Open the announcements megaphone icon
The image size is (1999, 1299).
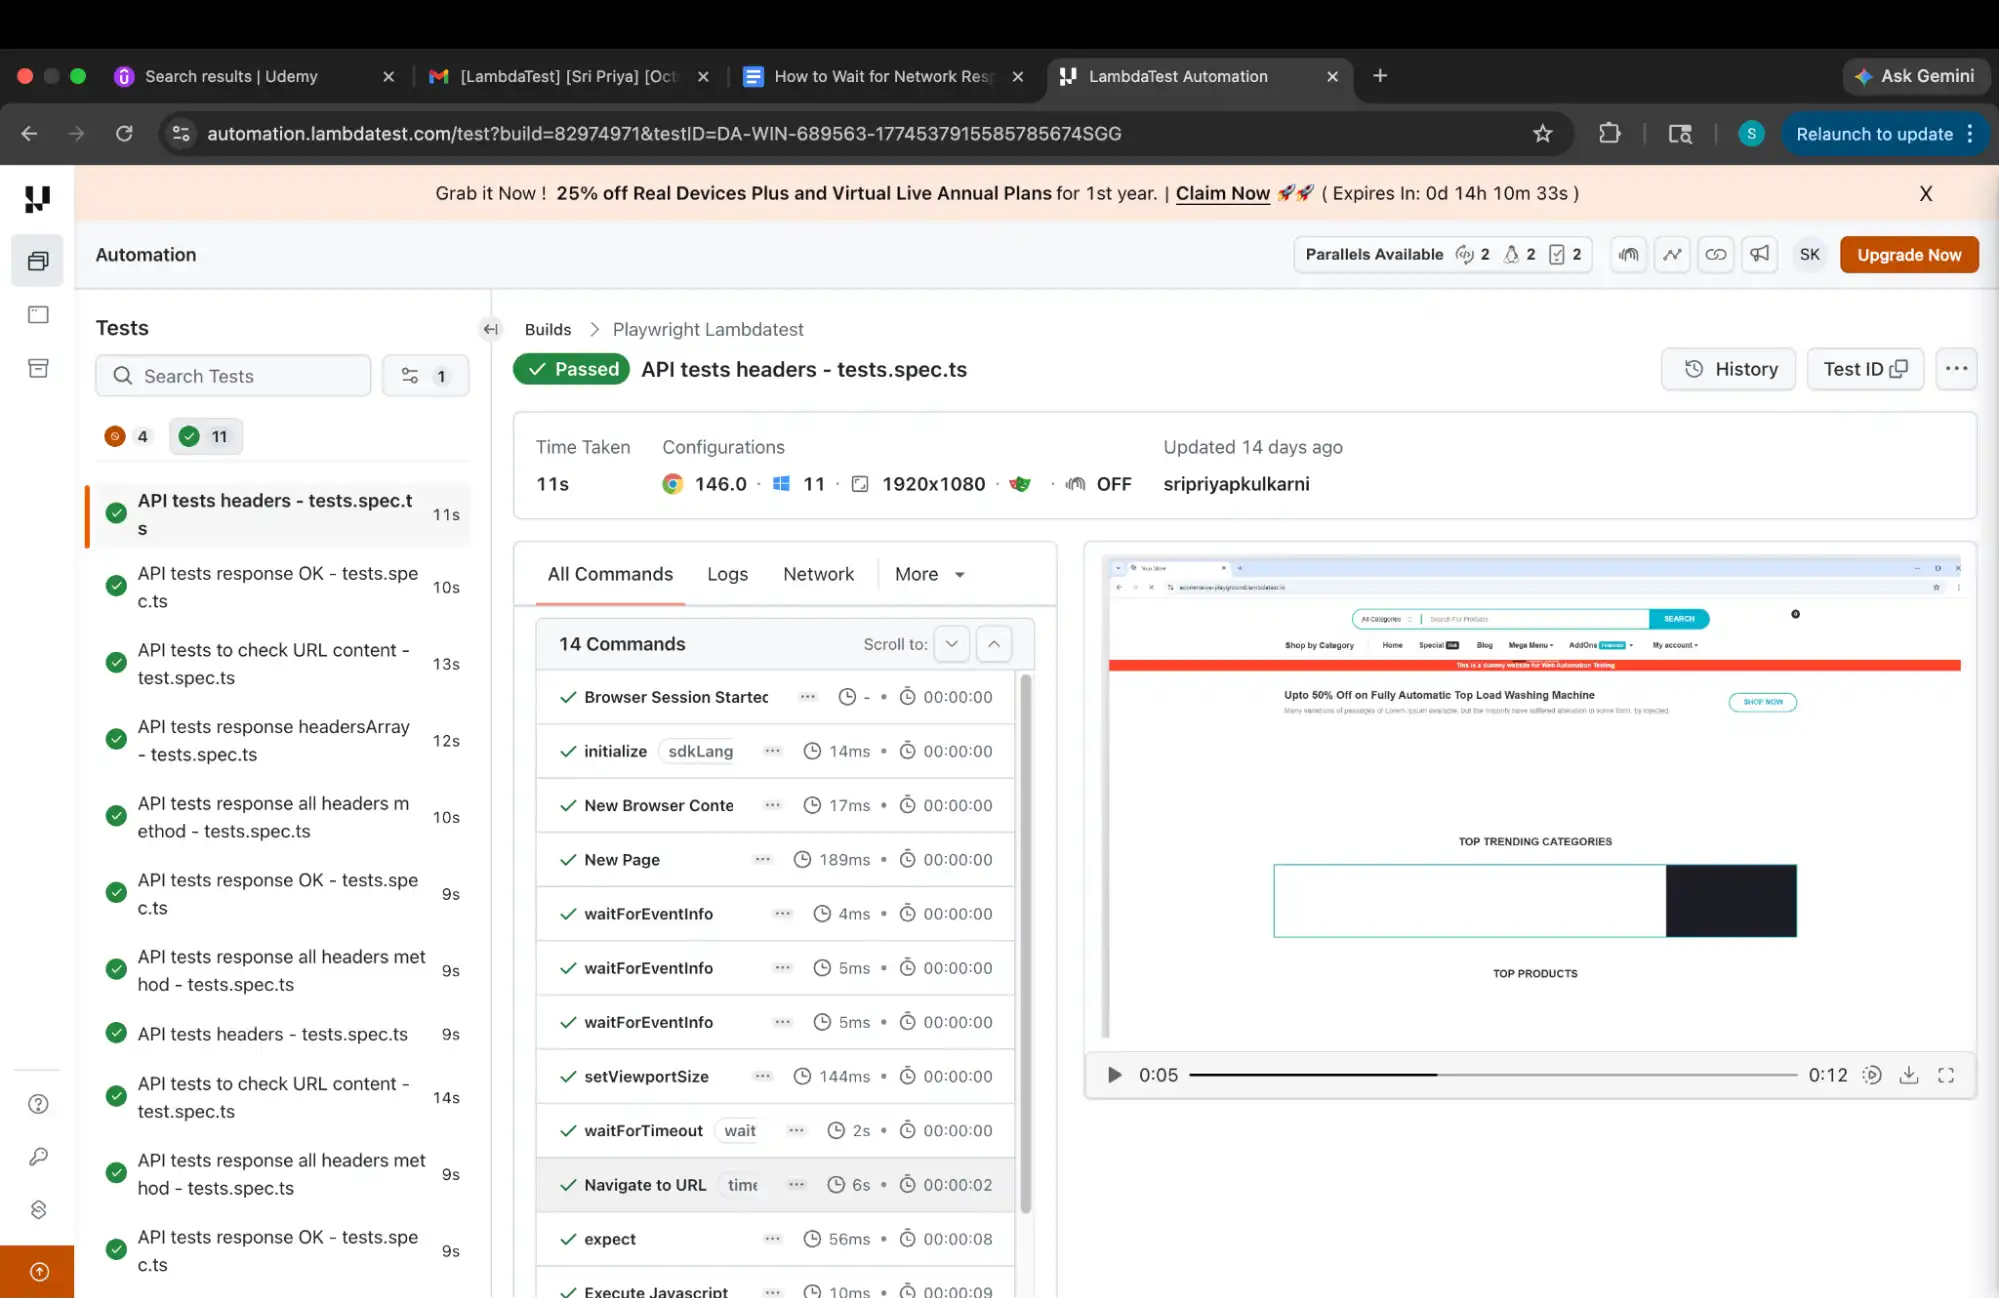coord(1759,255)
